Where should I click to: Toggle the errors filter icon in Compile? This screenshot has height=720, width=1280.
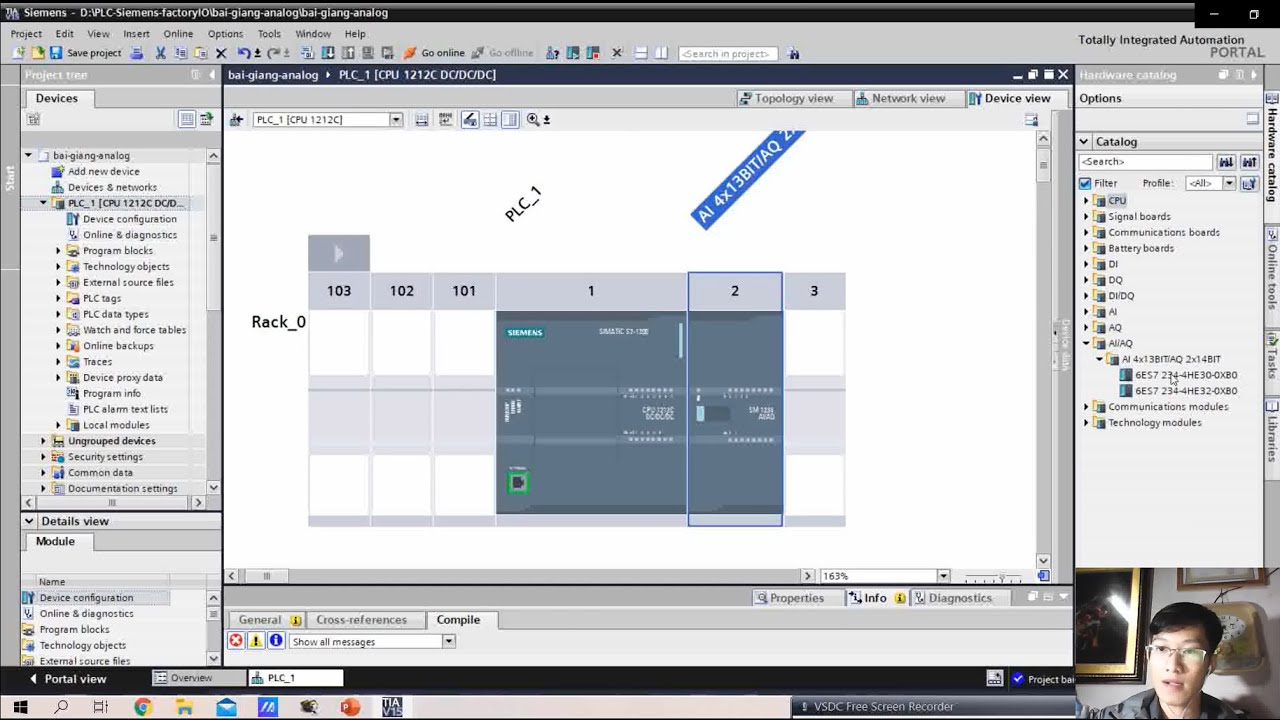point(236,641)
